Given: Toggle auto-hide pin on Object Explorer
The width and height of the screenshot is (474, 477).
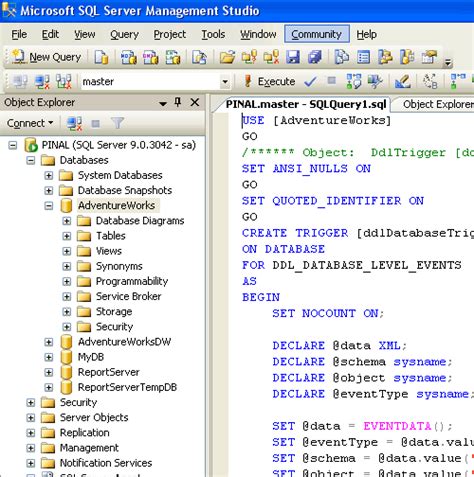Looking at the screenshot, I should pos(178,102).
